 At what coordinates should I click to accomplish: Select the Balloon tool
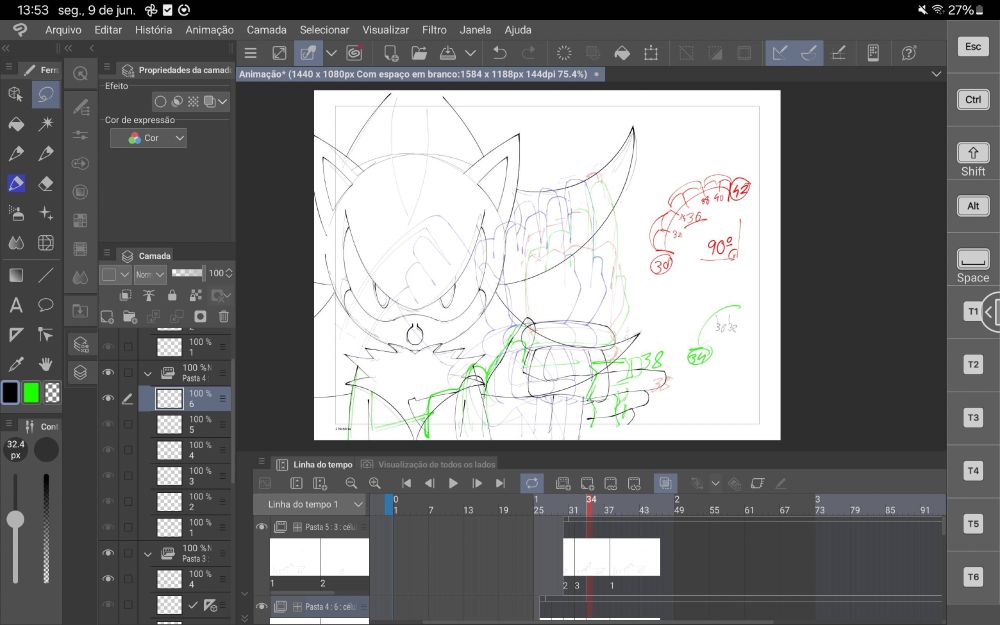click(x=45, y=305)
